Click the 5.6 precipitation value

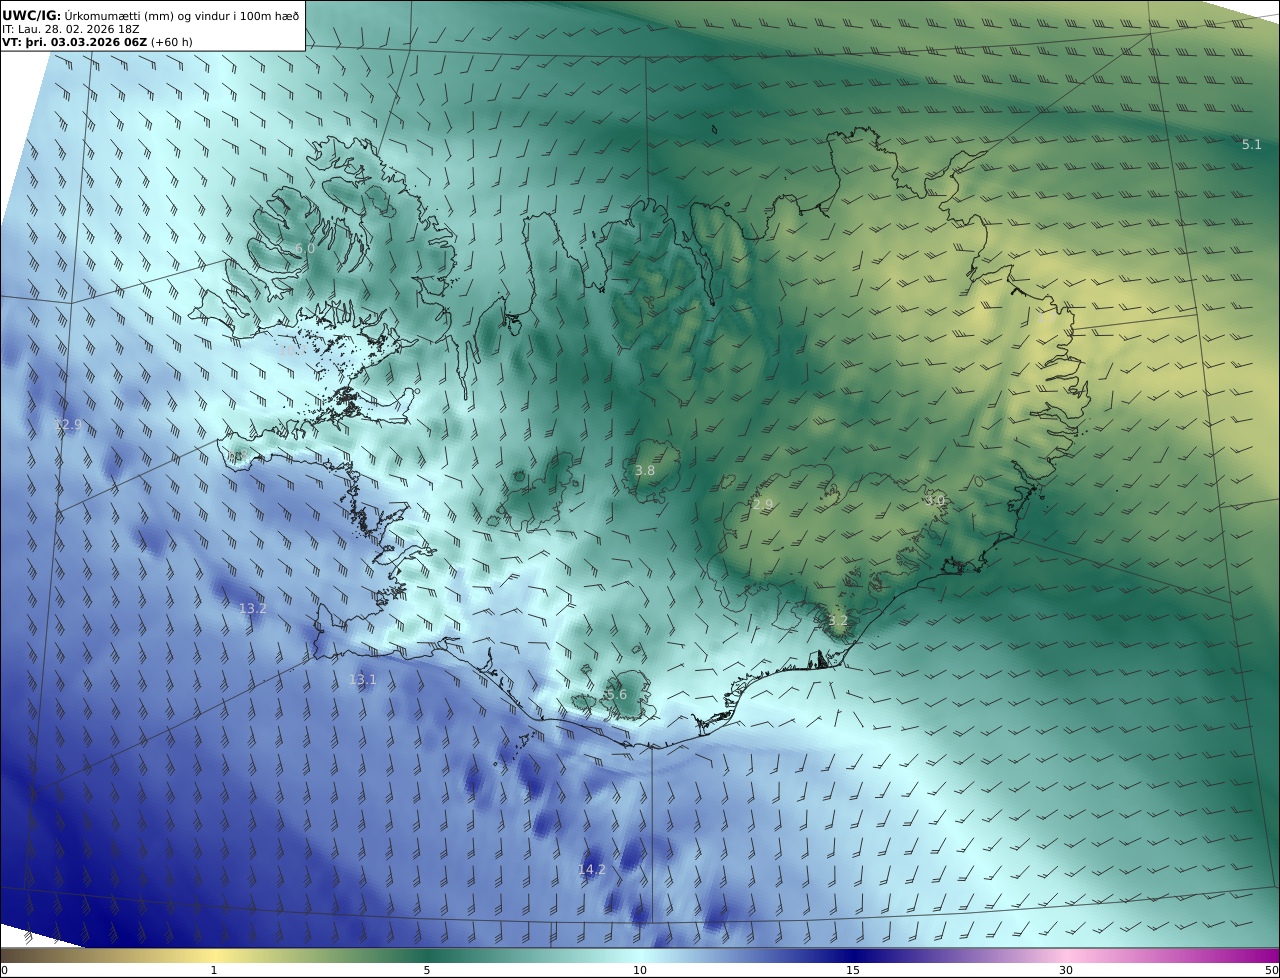click(617, 695)
